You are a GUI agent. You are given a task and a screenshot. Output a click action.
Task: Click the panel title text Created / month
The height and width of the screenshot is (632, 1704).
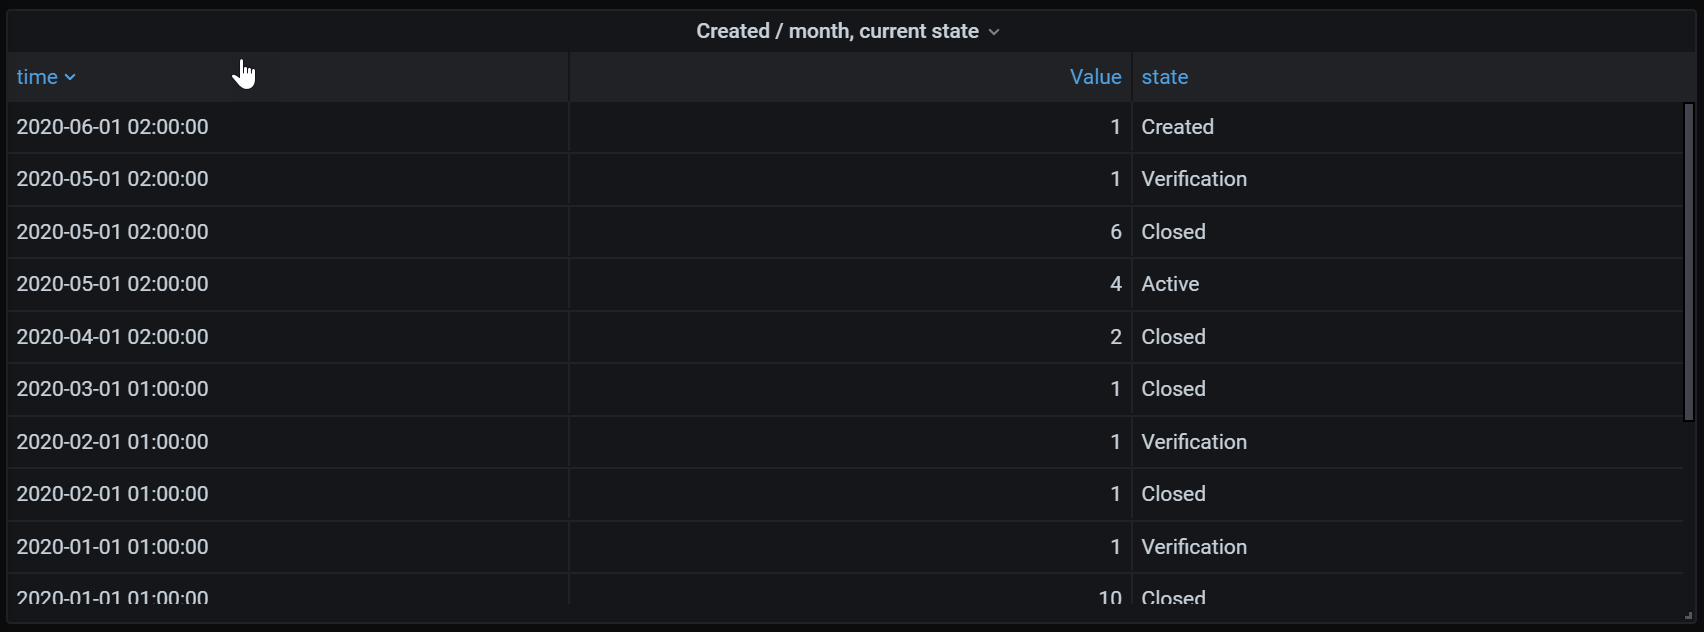click(838, 31)
